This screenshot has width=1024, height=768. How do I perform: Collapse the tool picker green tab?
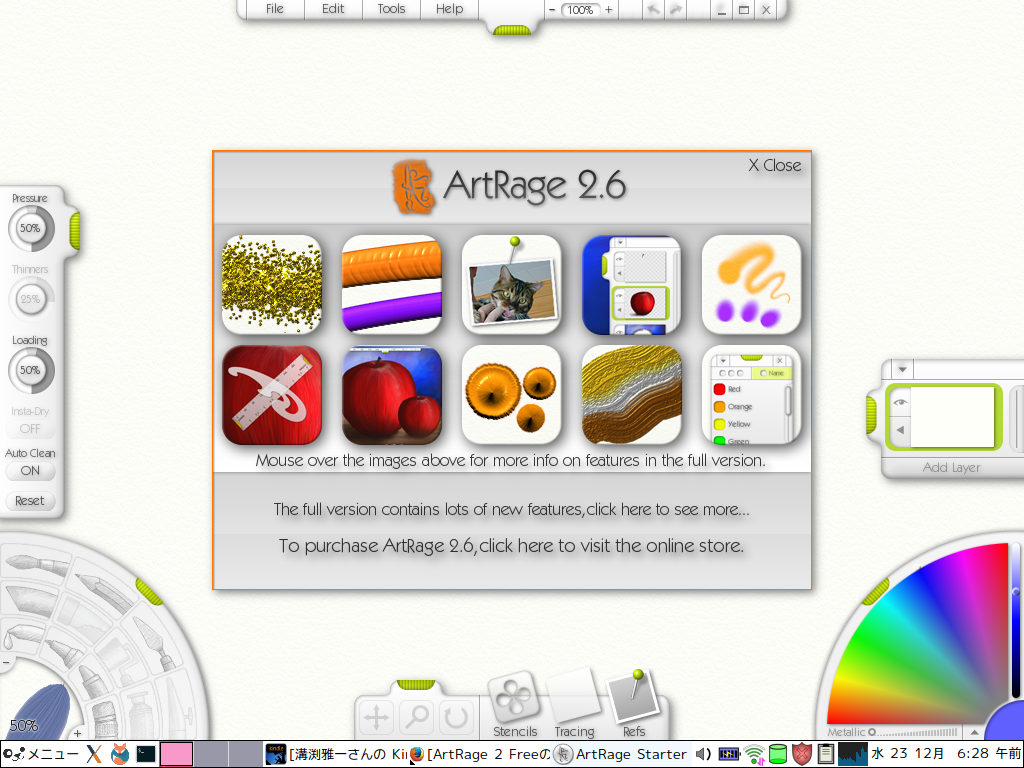pyautogui.click(x=150, y=590)
